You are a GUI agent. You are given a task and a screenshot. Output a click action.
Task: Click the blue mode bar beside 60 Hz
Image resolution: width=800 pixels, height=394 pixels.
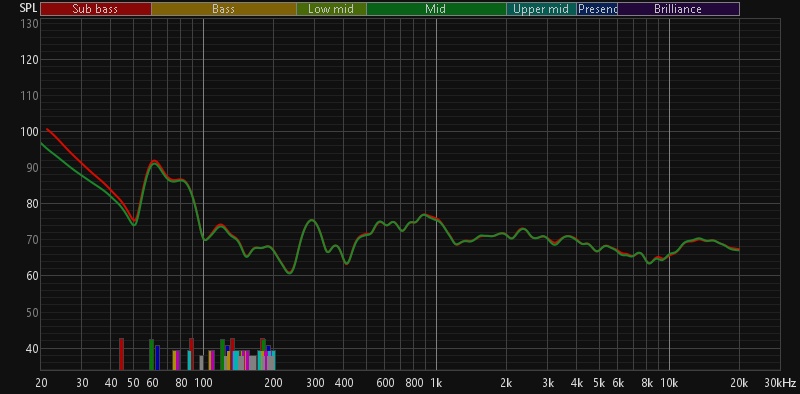coord(158,357)
